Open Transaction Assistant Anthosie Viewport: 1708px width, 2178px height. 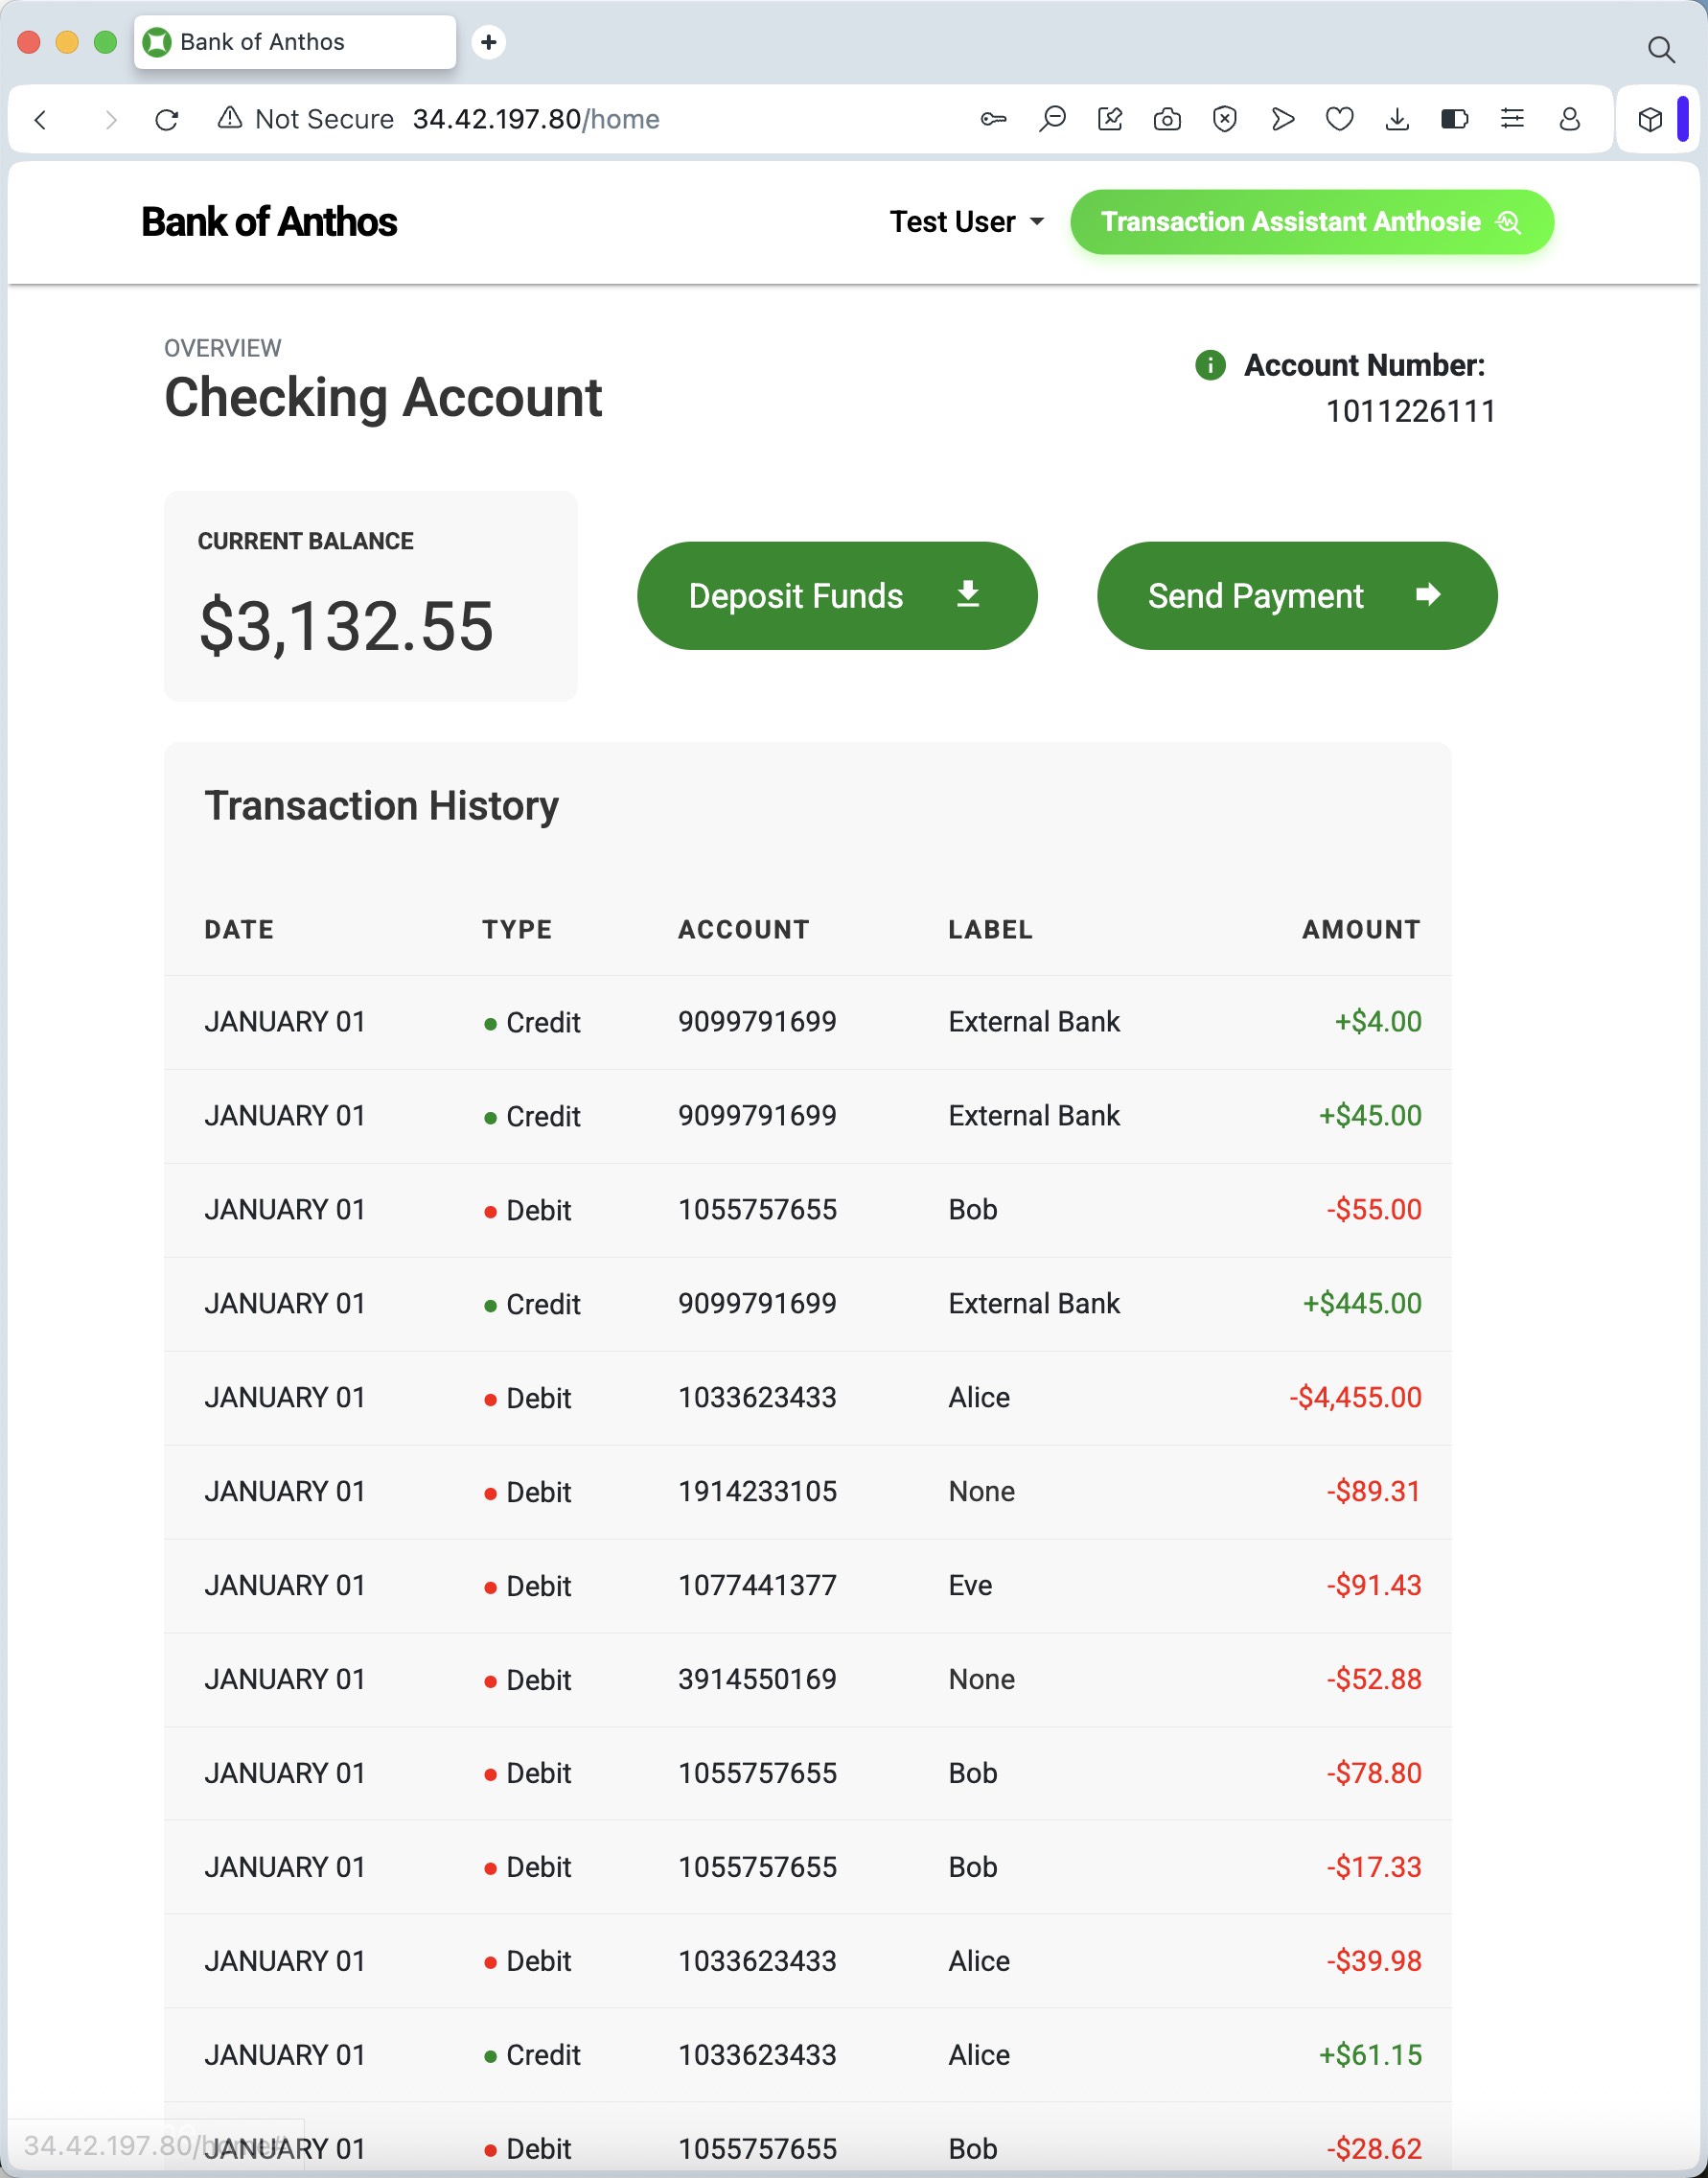1311,222
